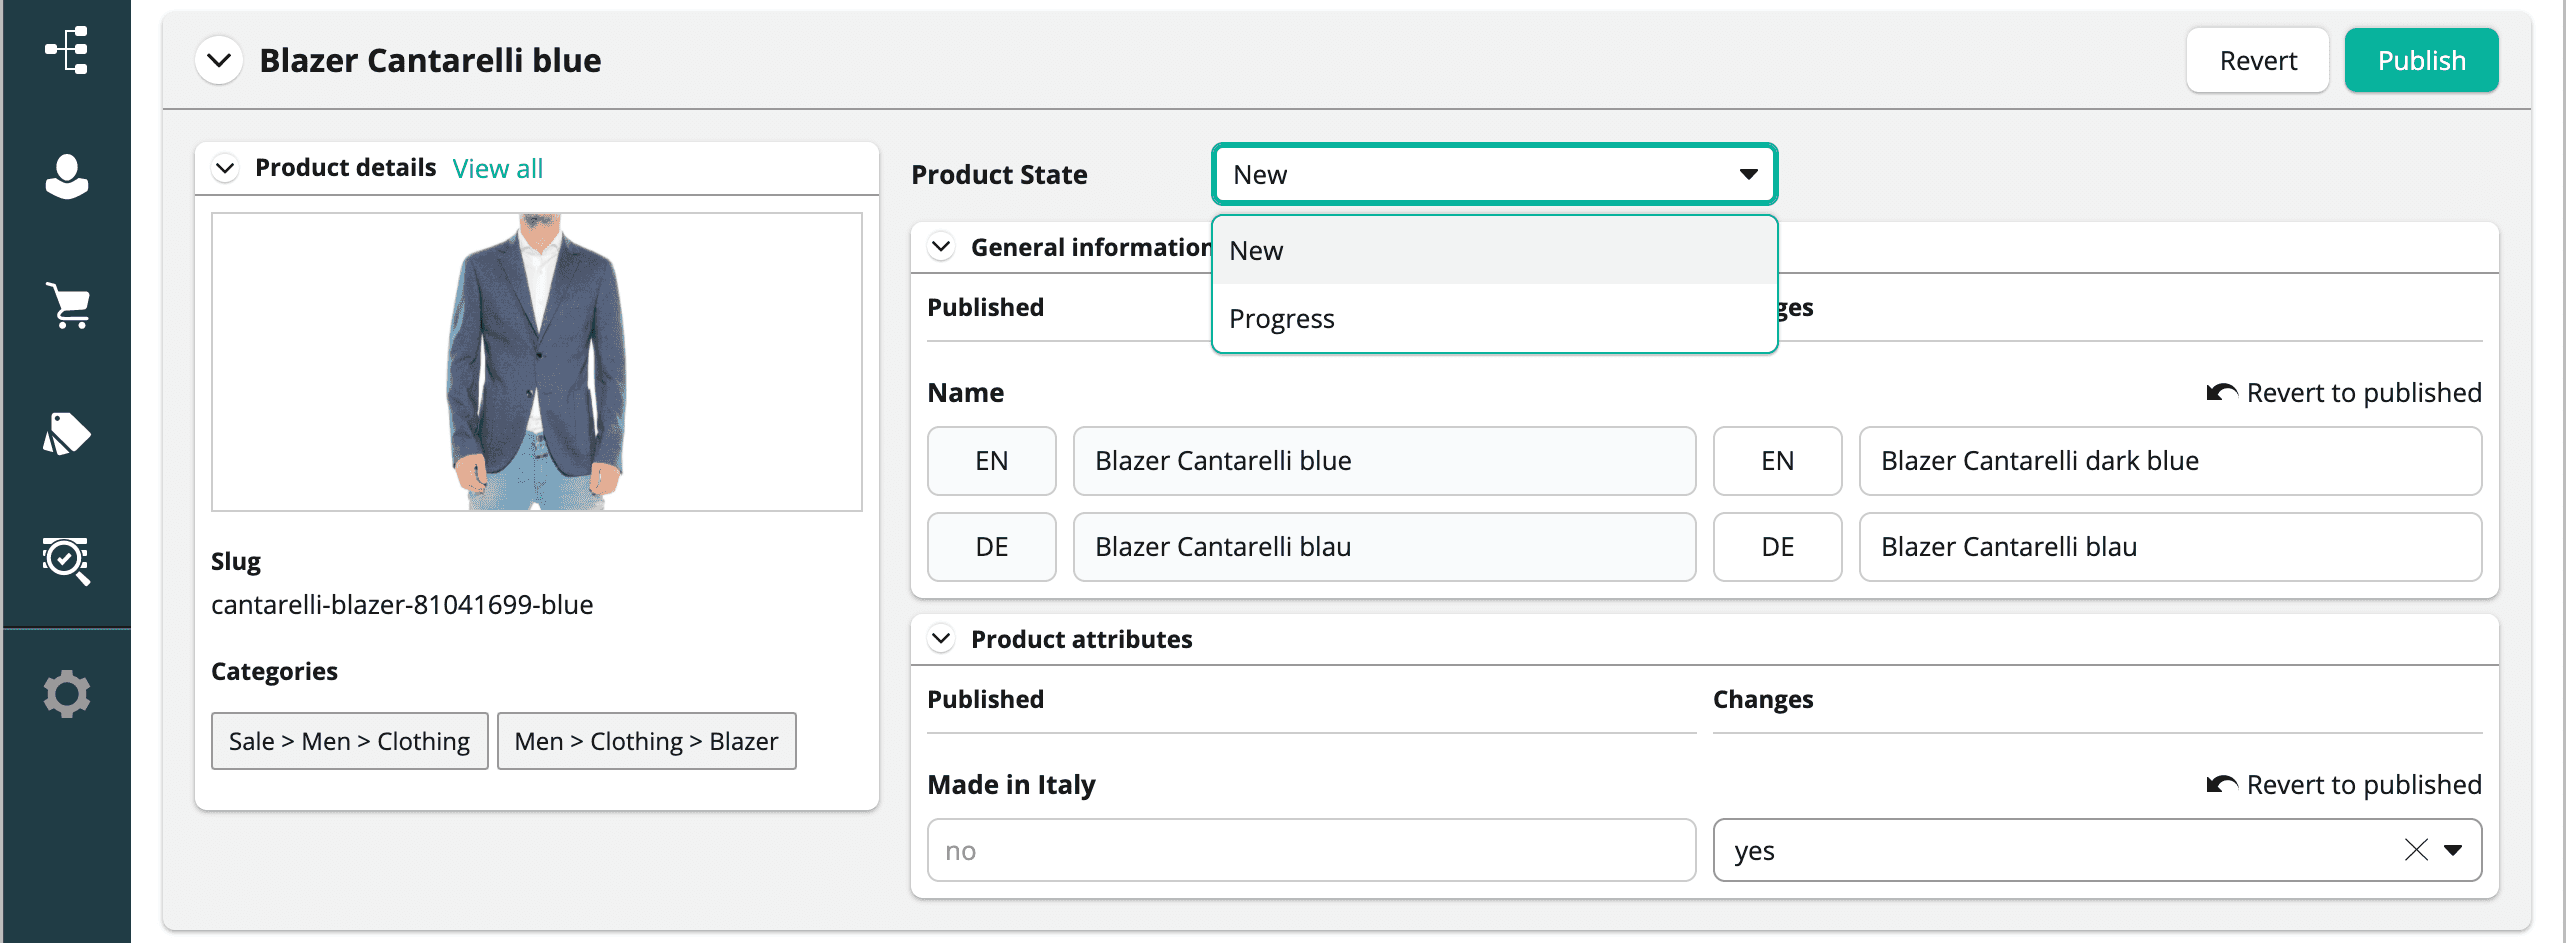
Task: Collapse the Product details section
Action: click(x=225, y=168)
